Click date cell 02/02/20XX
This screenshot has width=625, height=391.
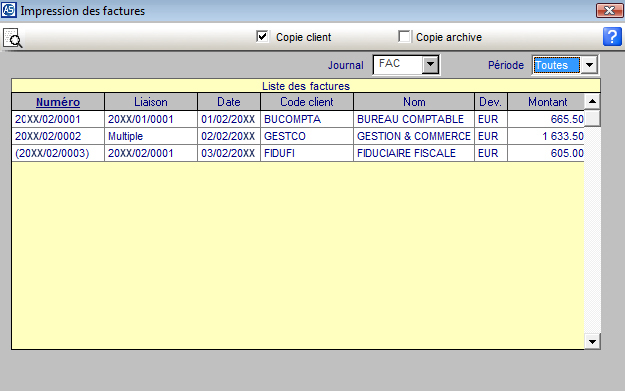point(229,136)
